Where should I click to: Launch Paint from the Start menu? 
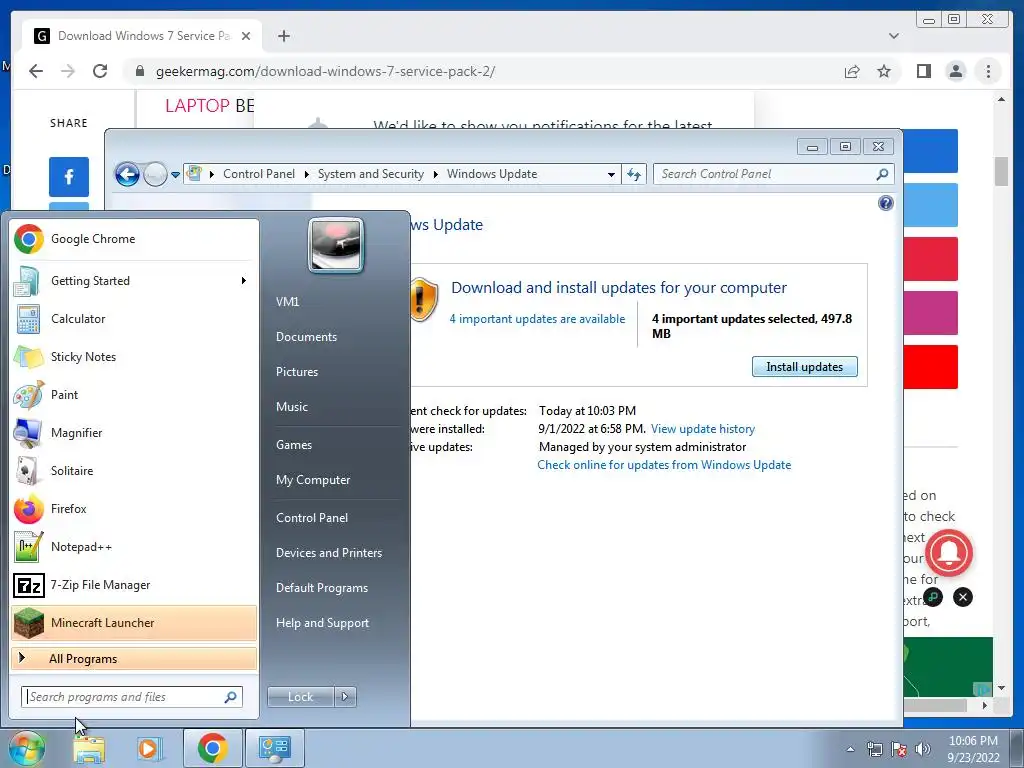pos(133,394)
